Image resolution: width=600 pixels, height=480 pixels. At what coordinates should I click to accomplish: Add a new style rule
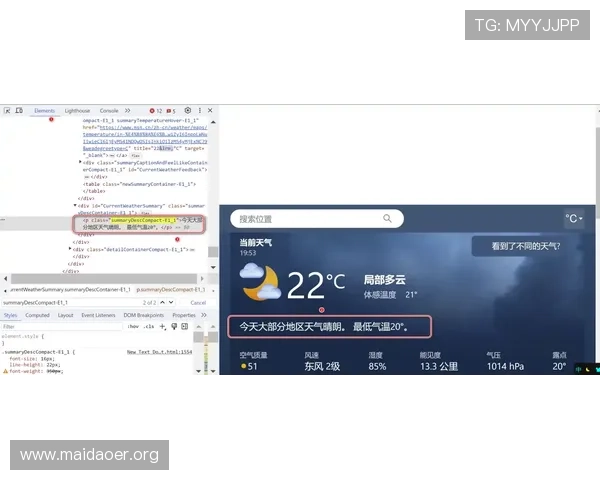[163, 327]
